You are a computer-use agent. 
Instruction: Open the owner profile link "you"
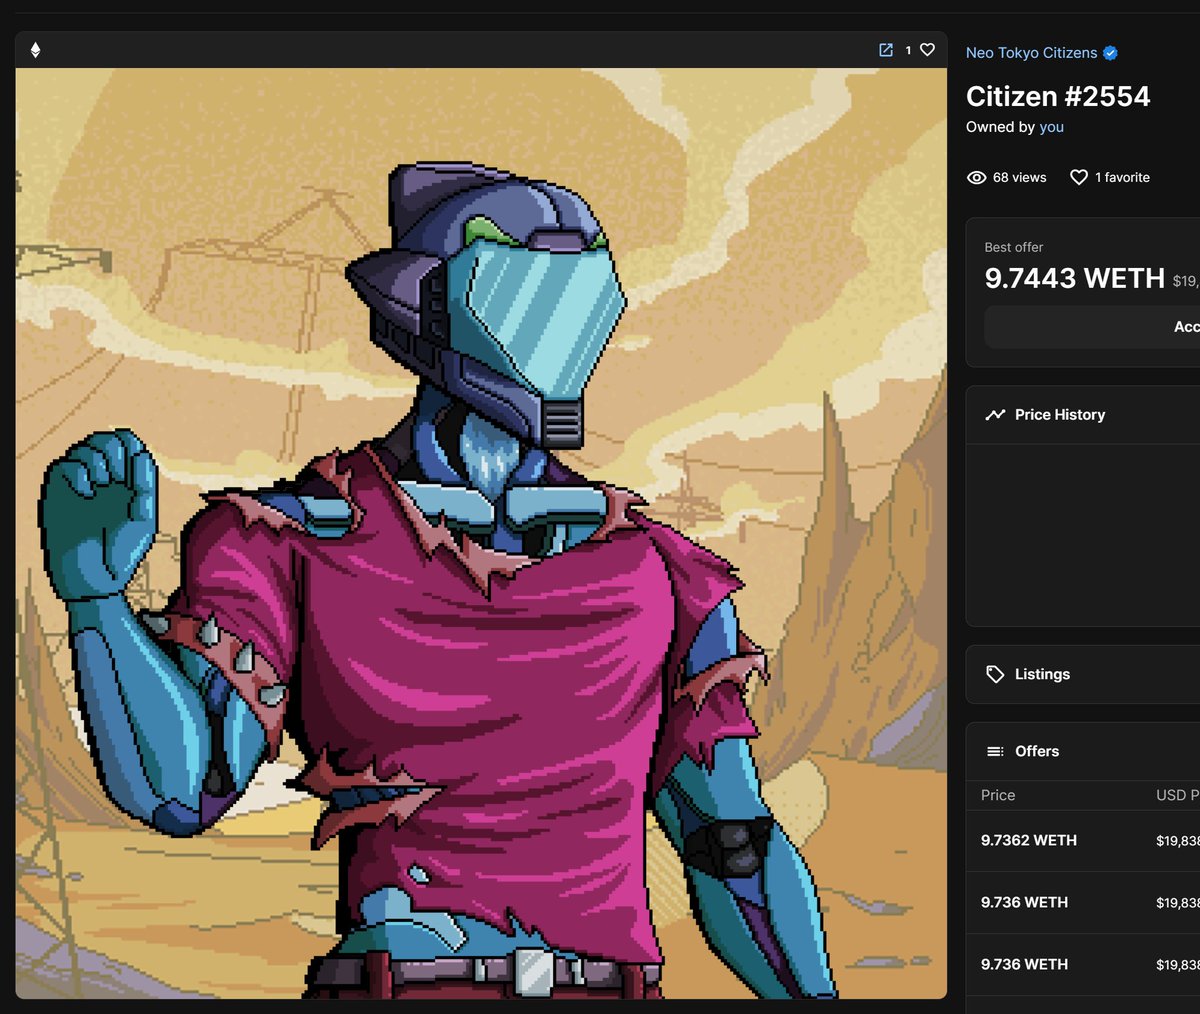point(1051,127)
